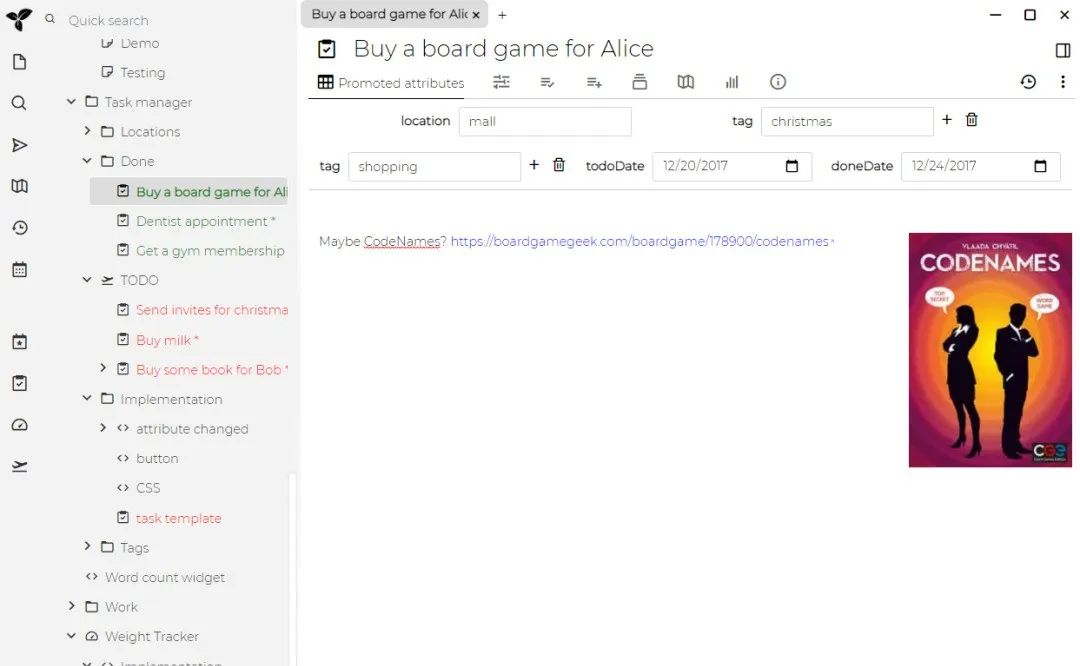Screen dimensions: 1080x666
Task: Expand attribute changed node
Action: [103, 428]
